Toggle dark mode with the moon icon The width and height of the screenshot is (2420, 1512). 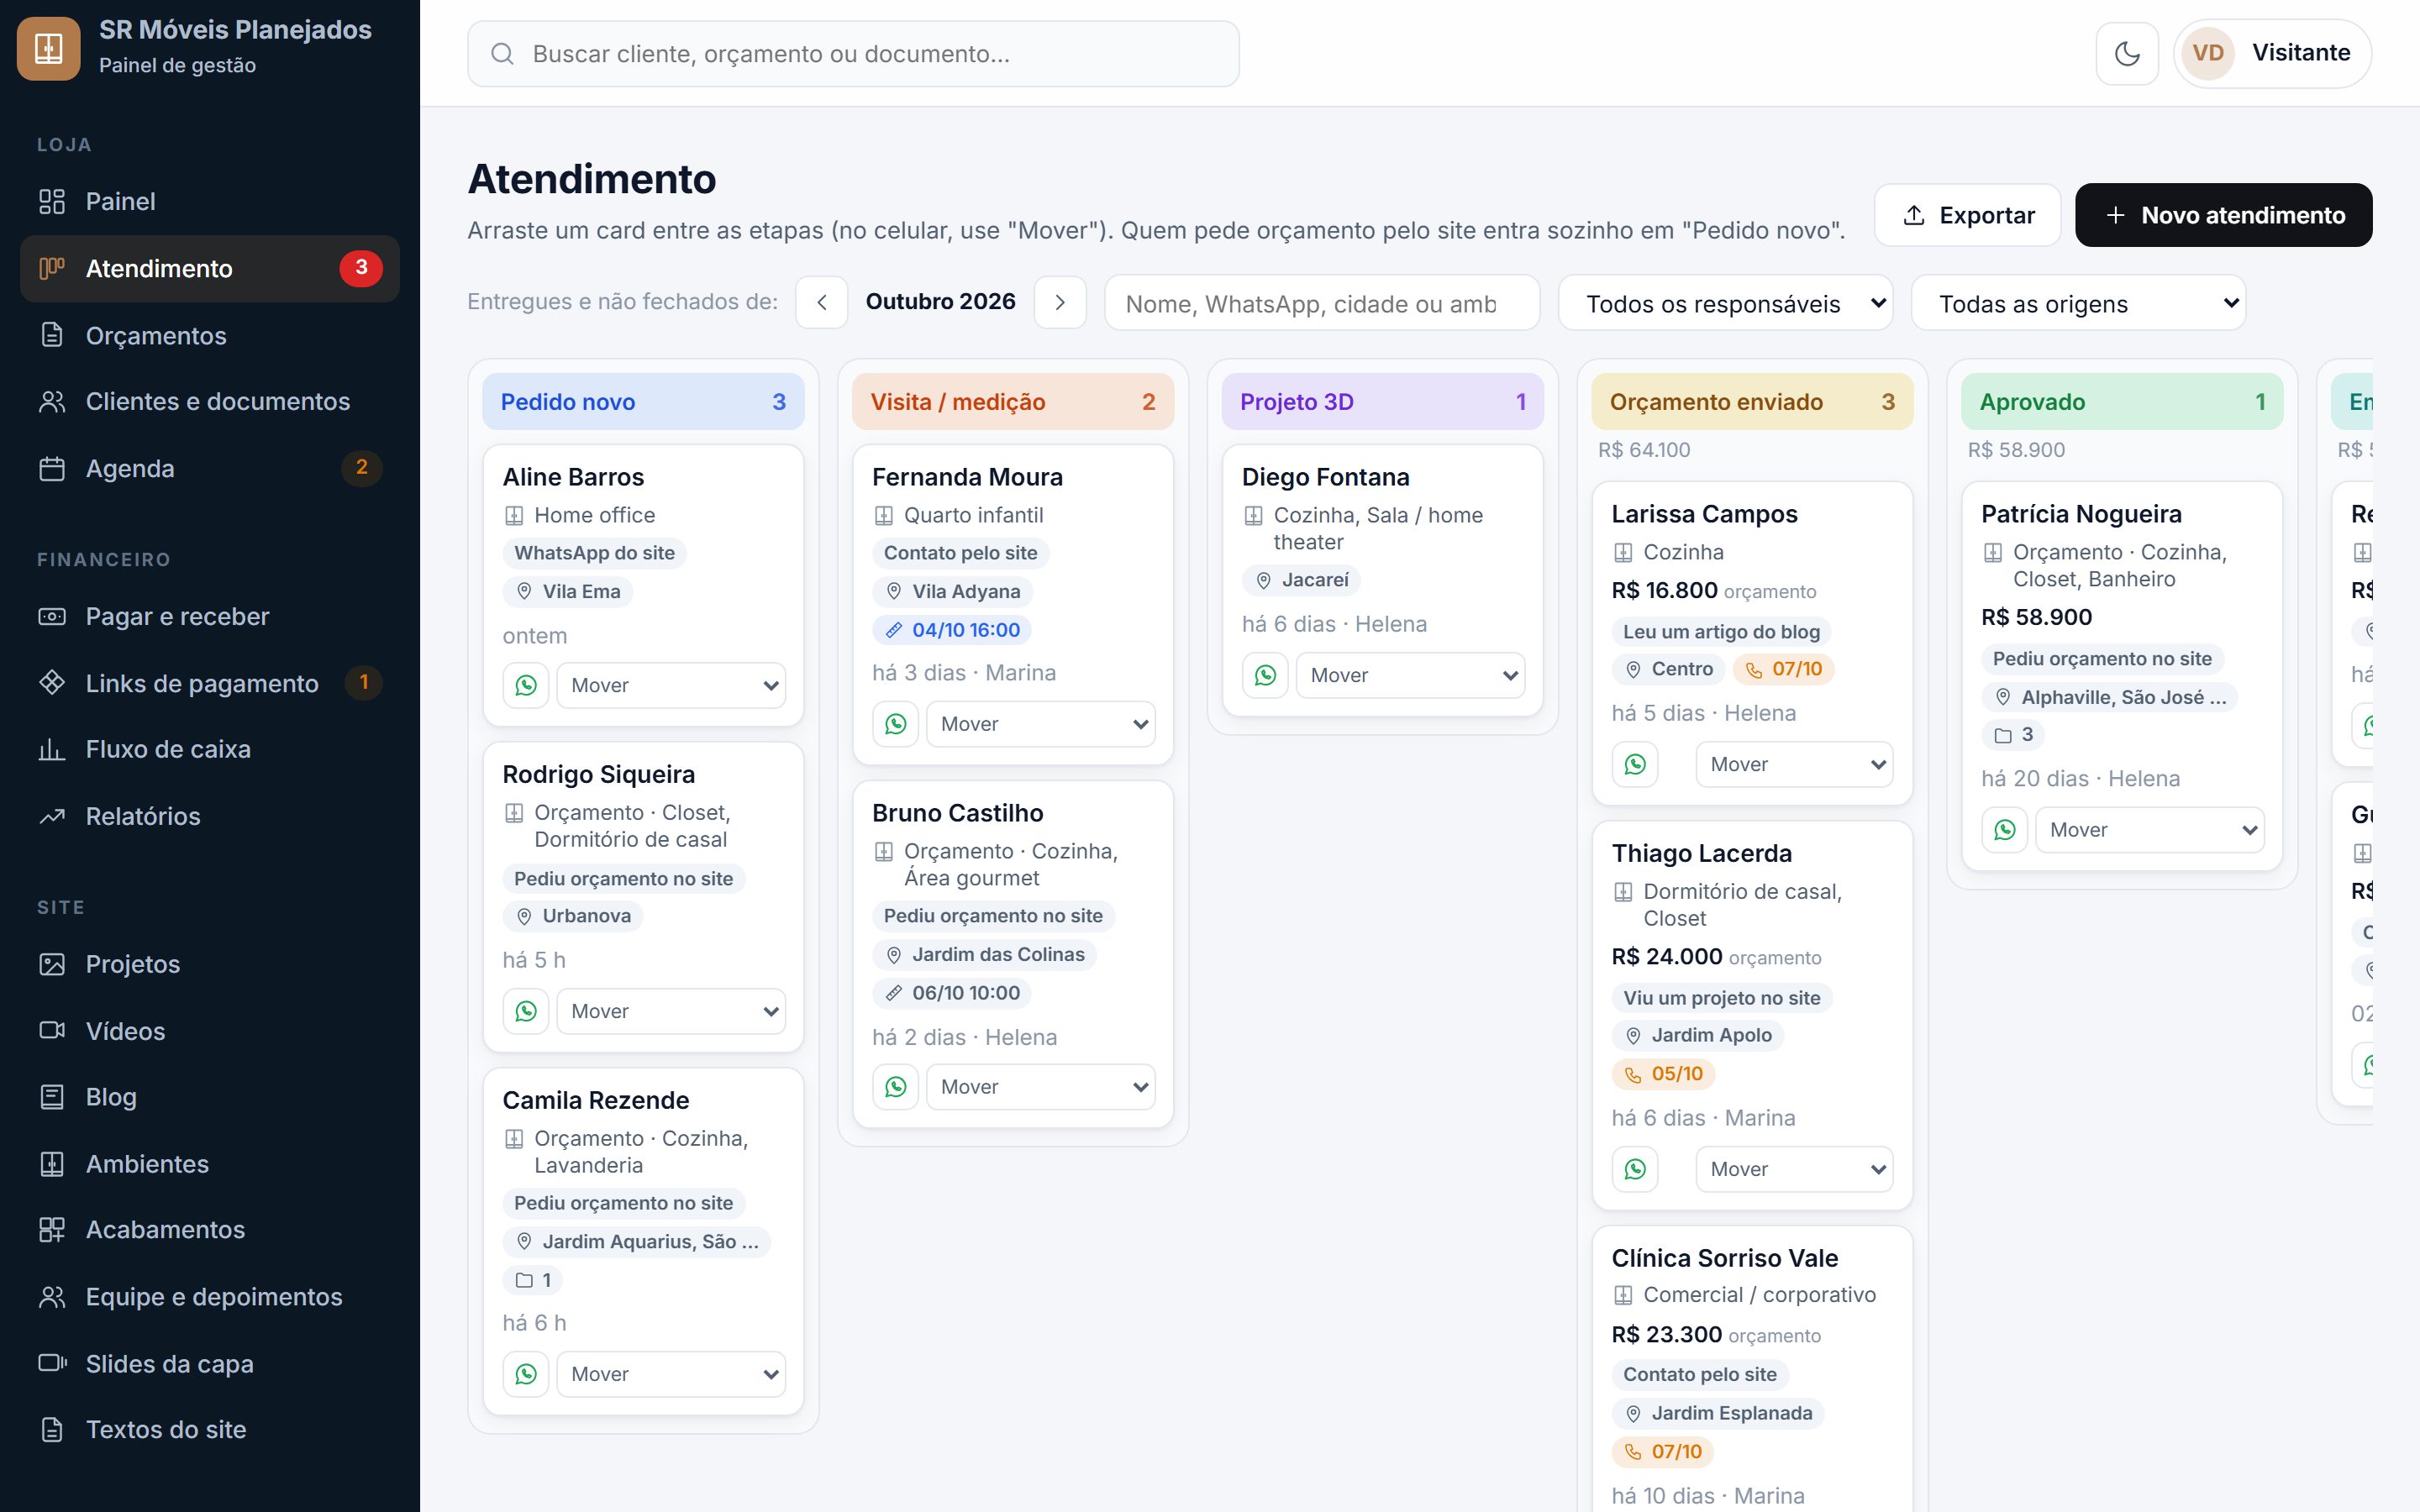click(x=2126, y=53)
